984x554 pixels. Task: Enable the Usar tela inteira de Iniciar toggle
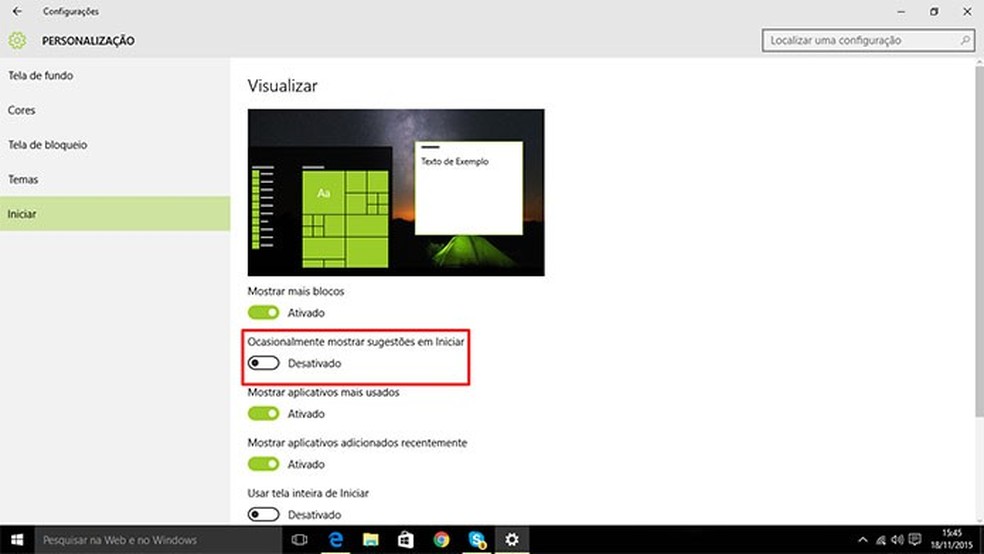point(264,514)
